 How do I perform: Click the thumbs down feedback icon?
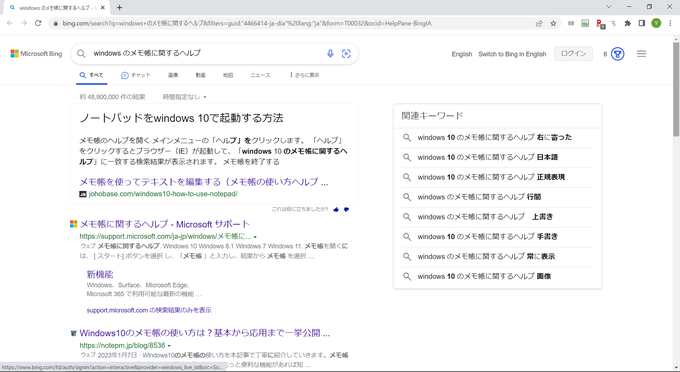click(x=346, y=209)
